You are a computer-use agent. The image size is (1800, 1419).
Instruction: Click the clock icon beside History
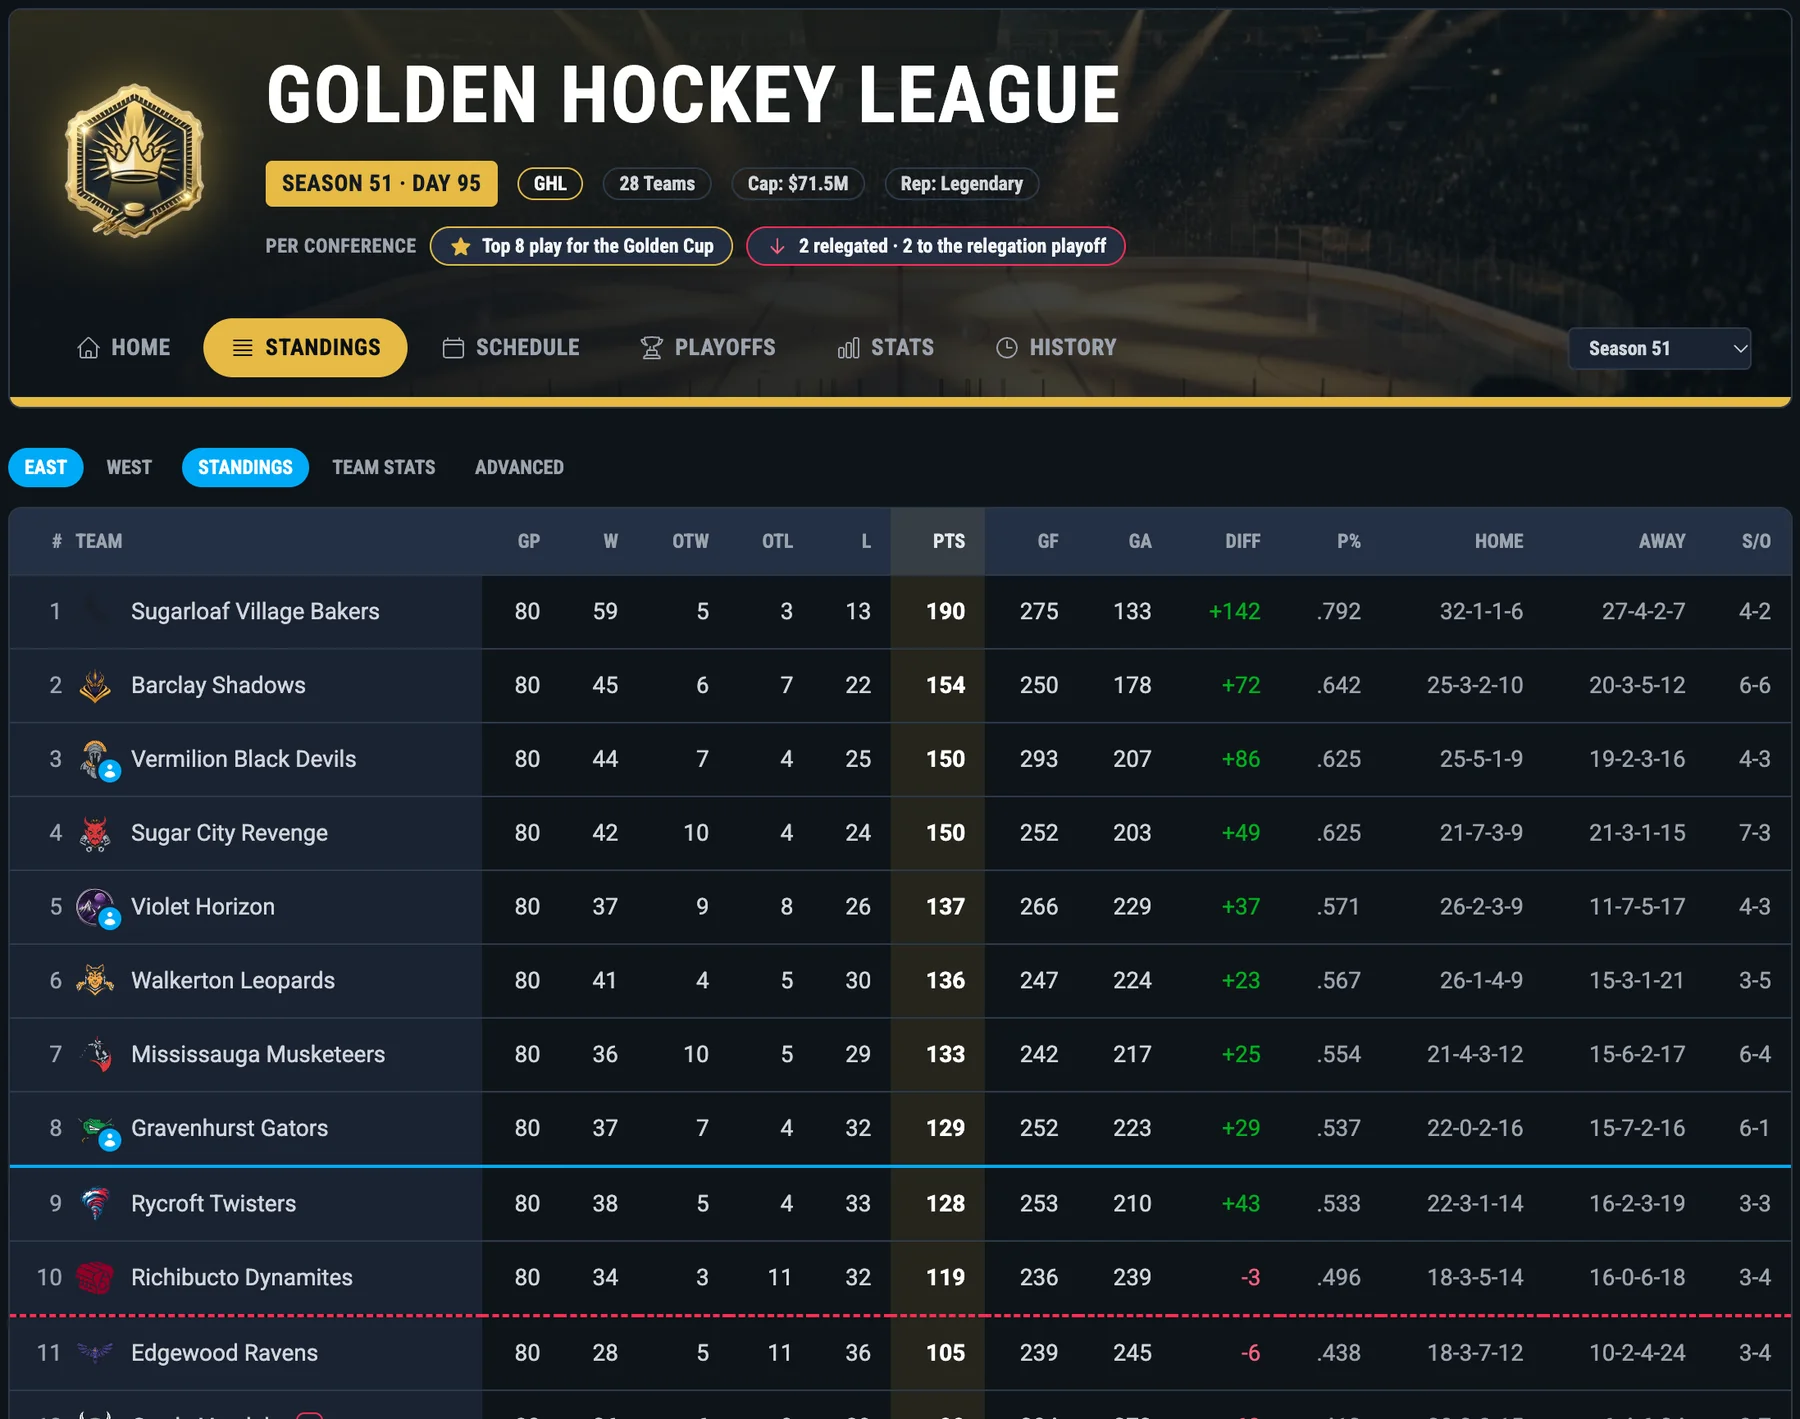1007,348
